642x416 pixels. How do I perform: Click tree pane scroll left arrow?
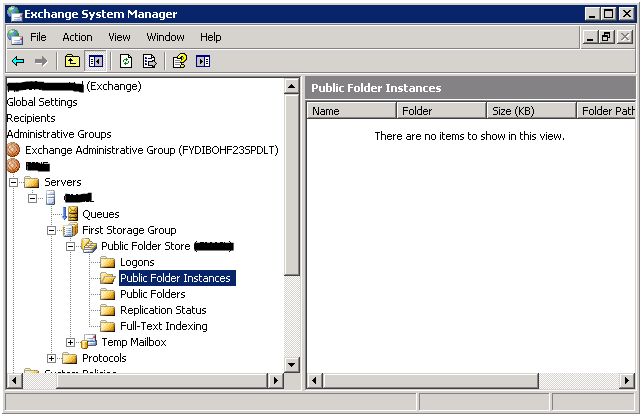[14, 381]
